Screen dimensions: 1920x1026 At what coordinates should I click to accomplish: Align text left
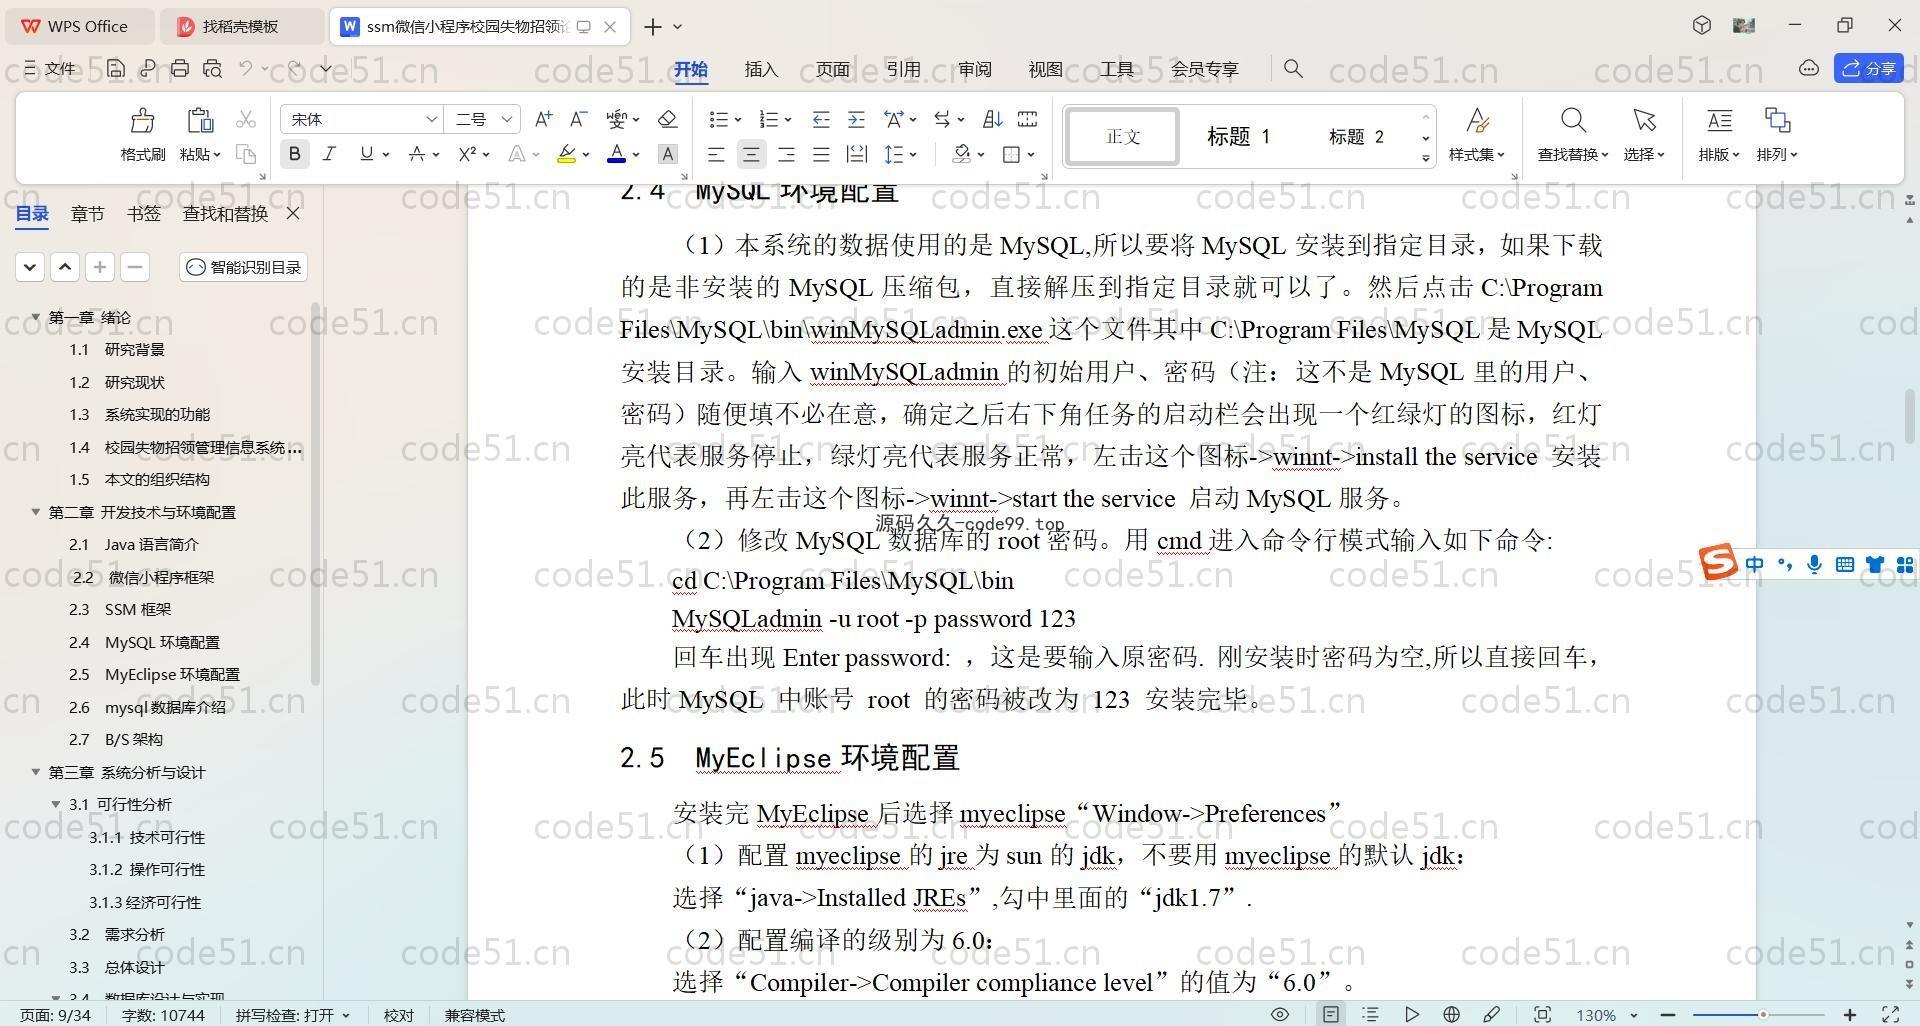(x=716, y=154)
